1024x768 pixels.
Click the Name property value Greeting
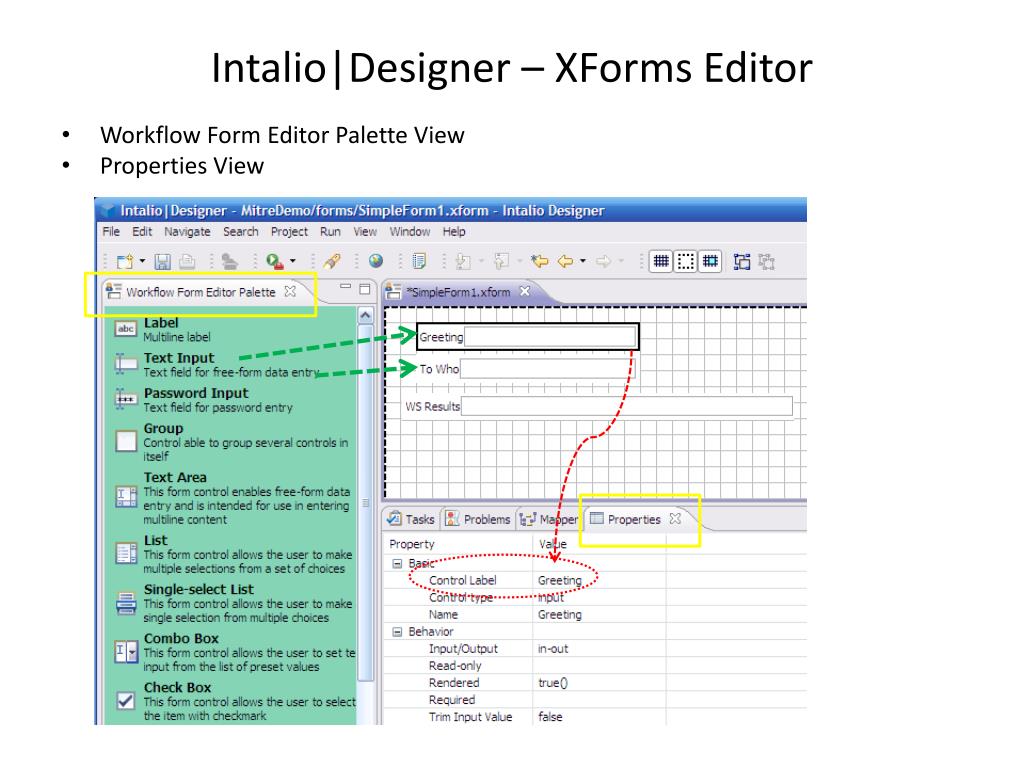[x=560, y=615]
